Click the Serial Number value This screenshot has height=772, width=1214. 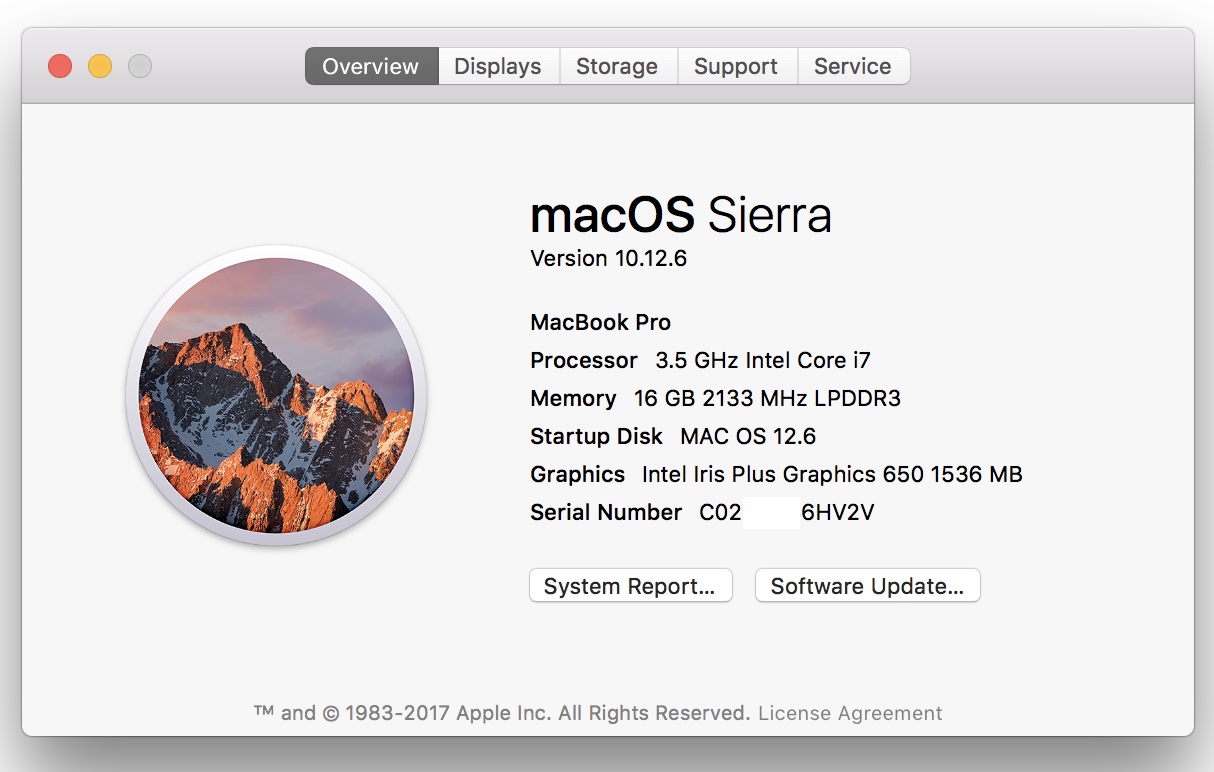coord(787,512)
